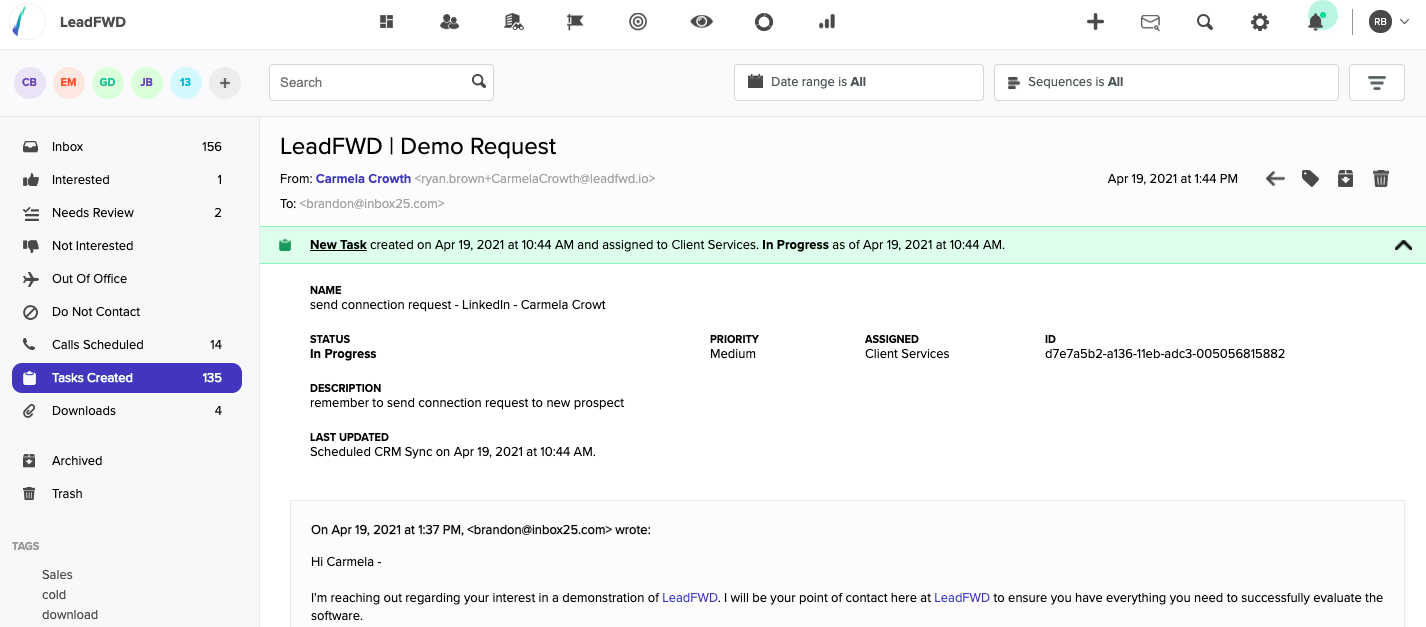1426x627 pixels.
Task: Open the Interested folder
Action: (x=127, y=180)
